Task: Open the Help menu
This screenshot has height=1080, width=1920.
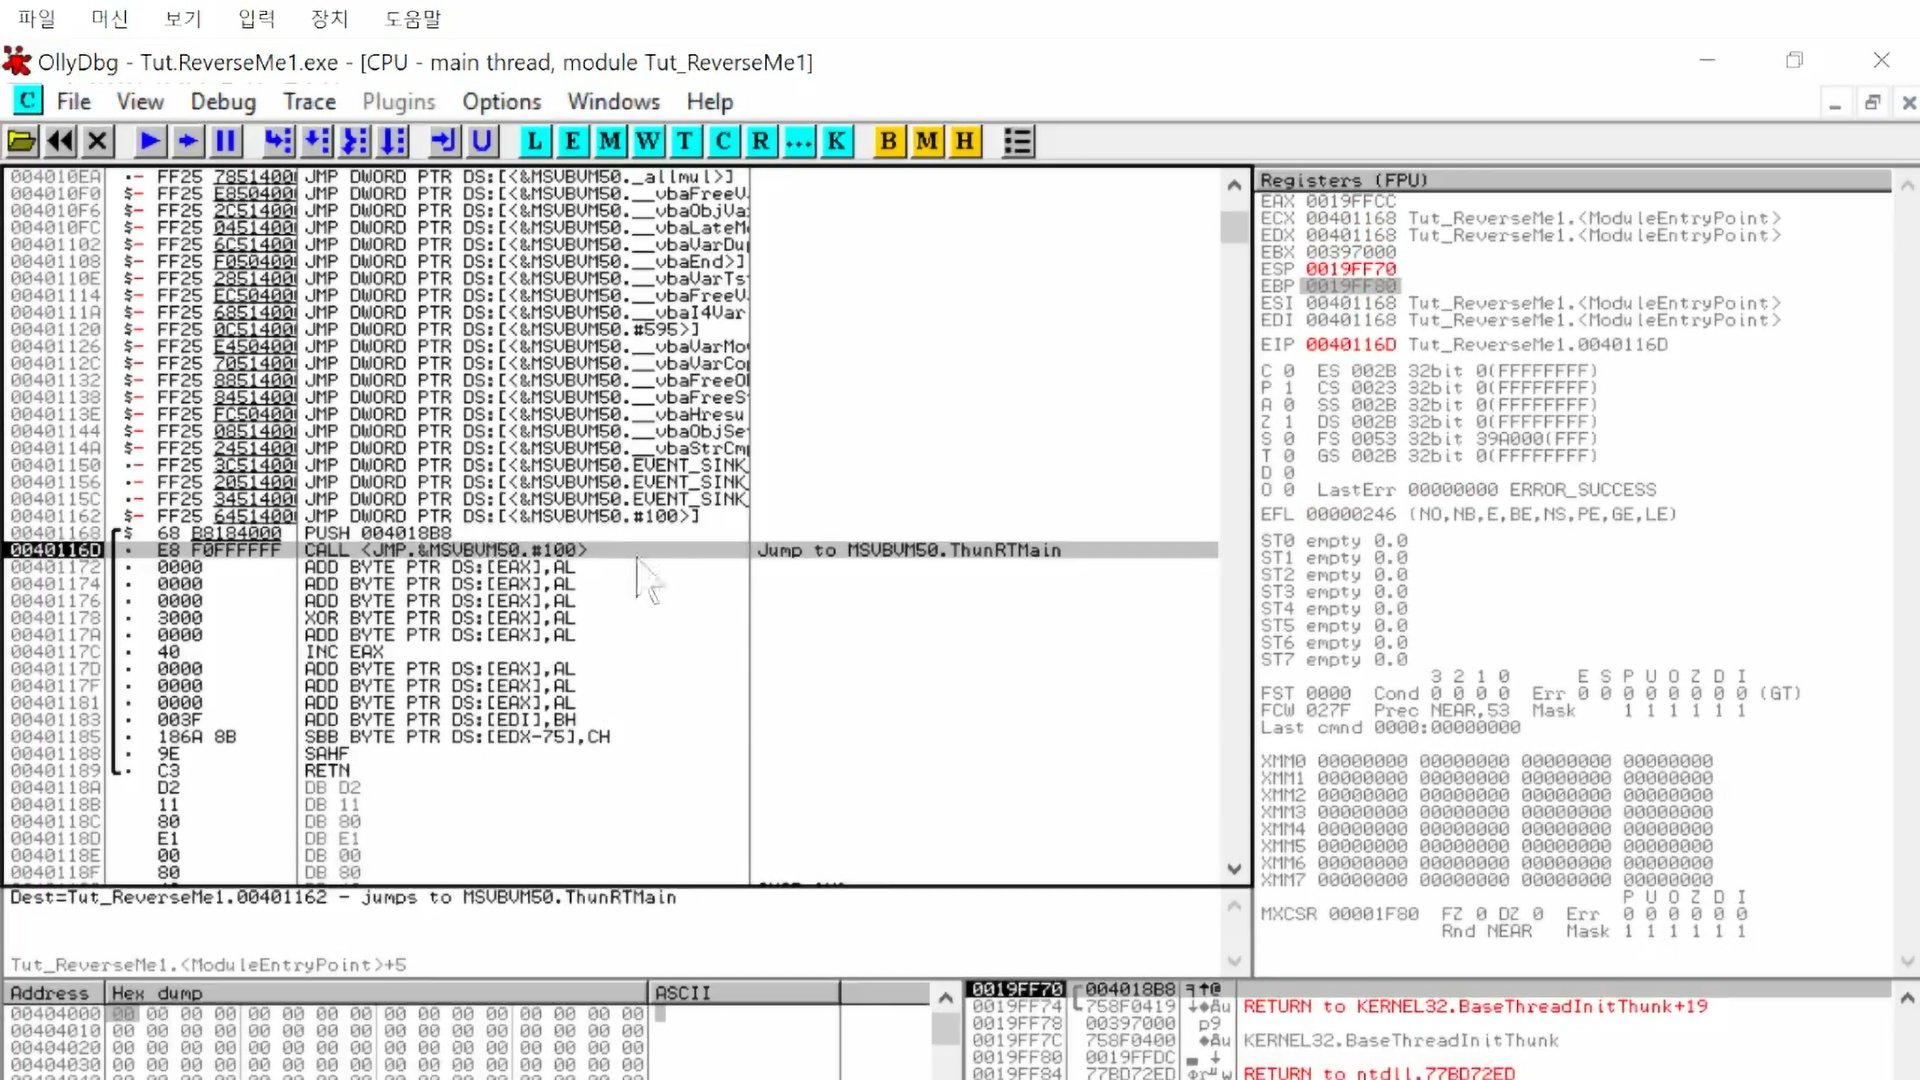Action: 709,102
